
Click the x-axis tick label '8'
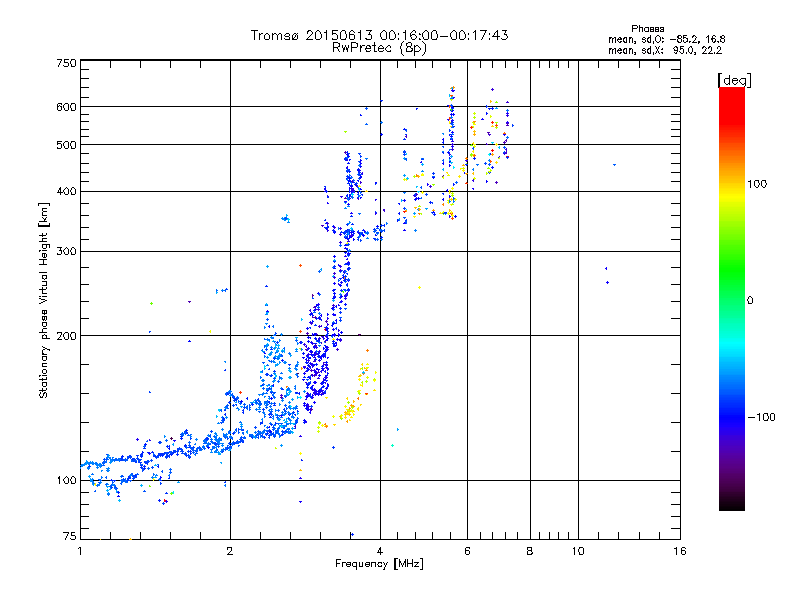click(530, 551)
